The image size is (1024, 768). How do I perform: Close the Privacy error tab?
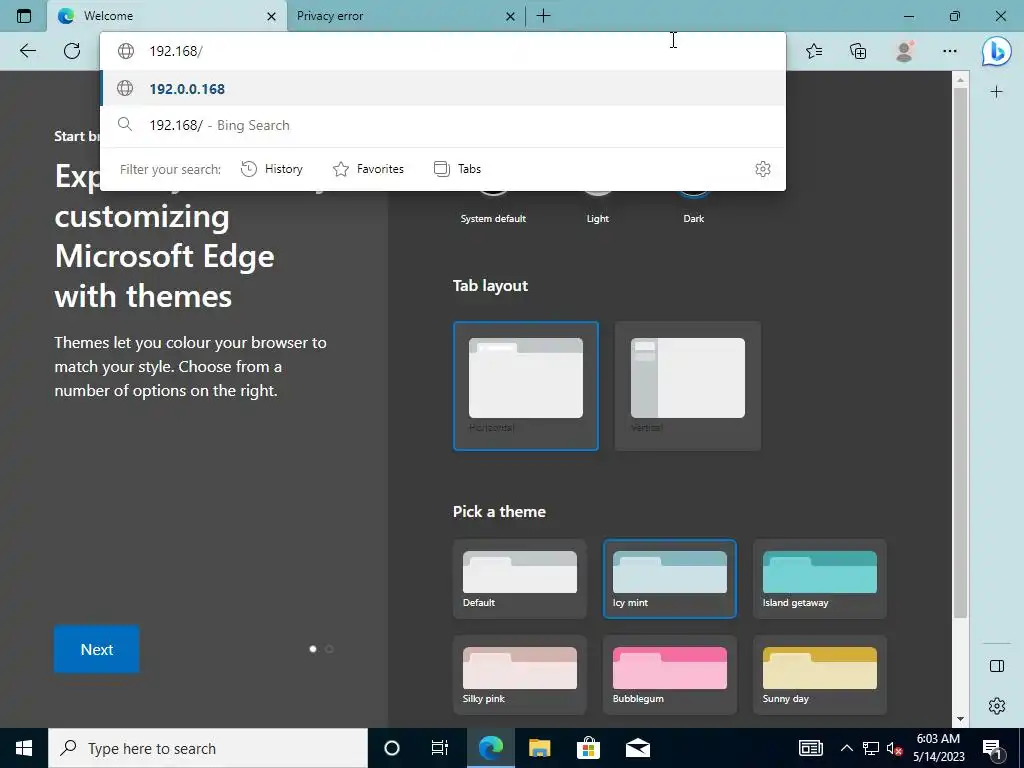(x=511, y=16)
